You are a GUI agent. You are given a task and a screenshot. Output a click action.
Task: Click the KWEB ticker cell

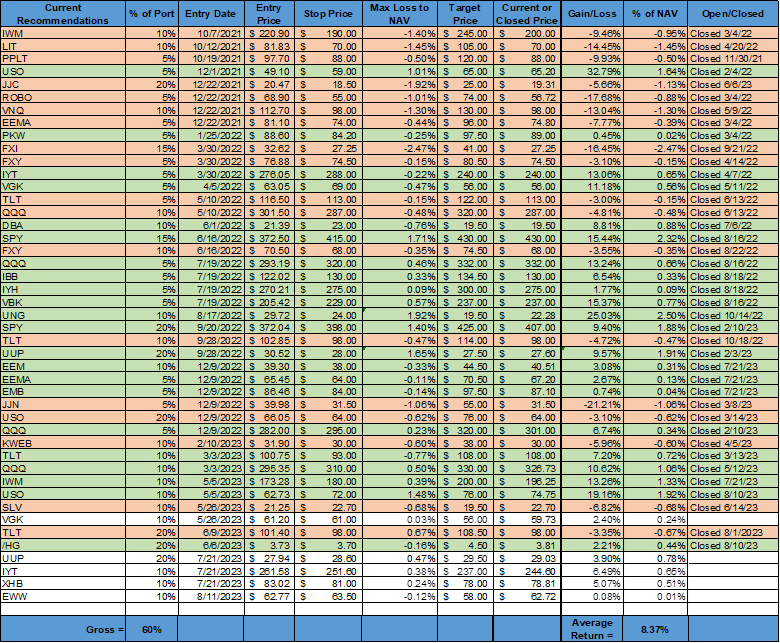pyautogui.click(x=63, y=443)
